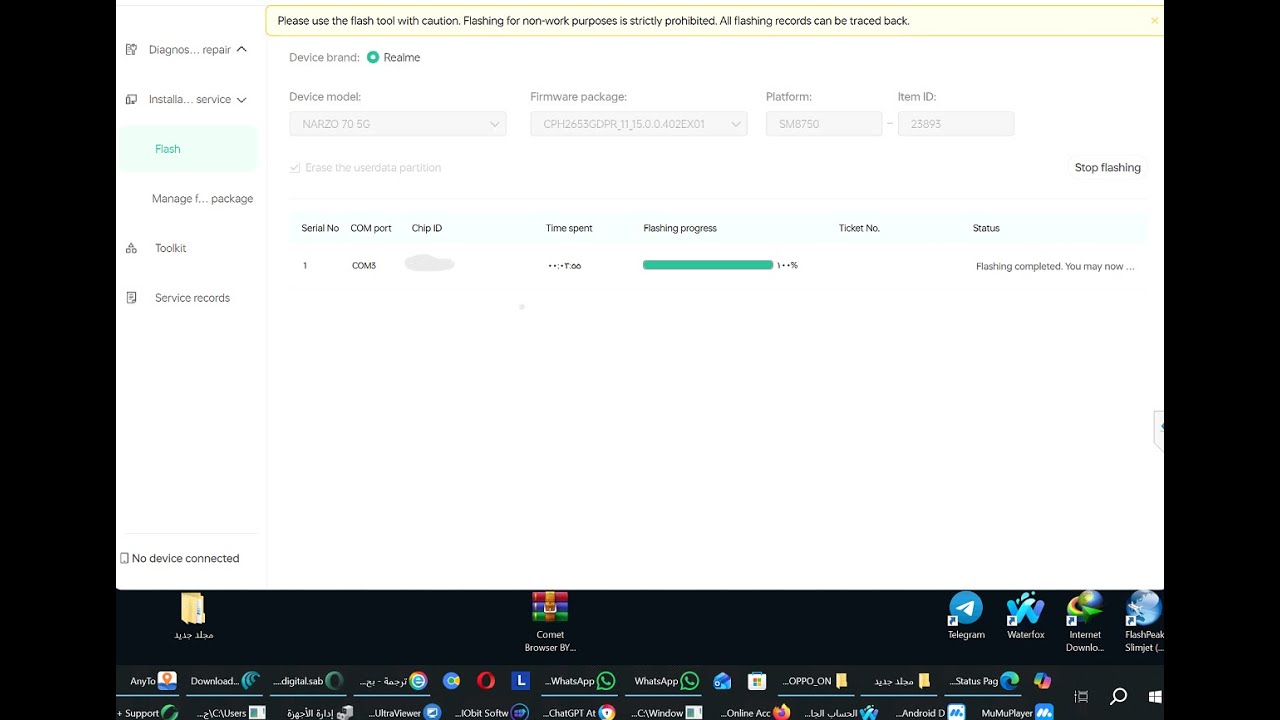This screenshot has width=1280, height=720.
Task: Switch to إدارة الأجهزة Device Manager in taskbar
Action: click(318, 713)
